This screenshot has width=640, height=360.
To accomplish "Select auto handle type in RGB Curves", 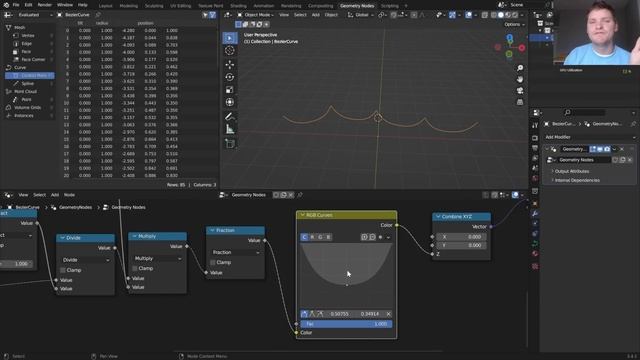I will [x=304, y=314].
